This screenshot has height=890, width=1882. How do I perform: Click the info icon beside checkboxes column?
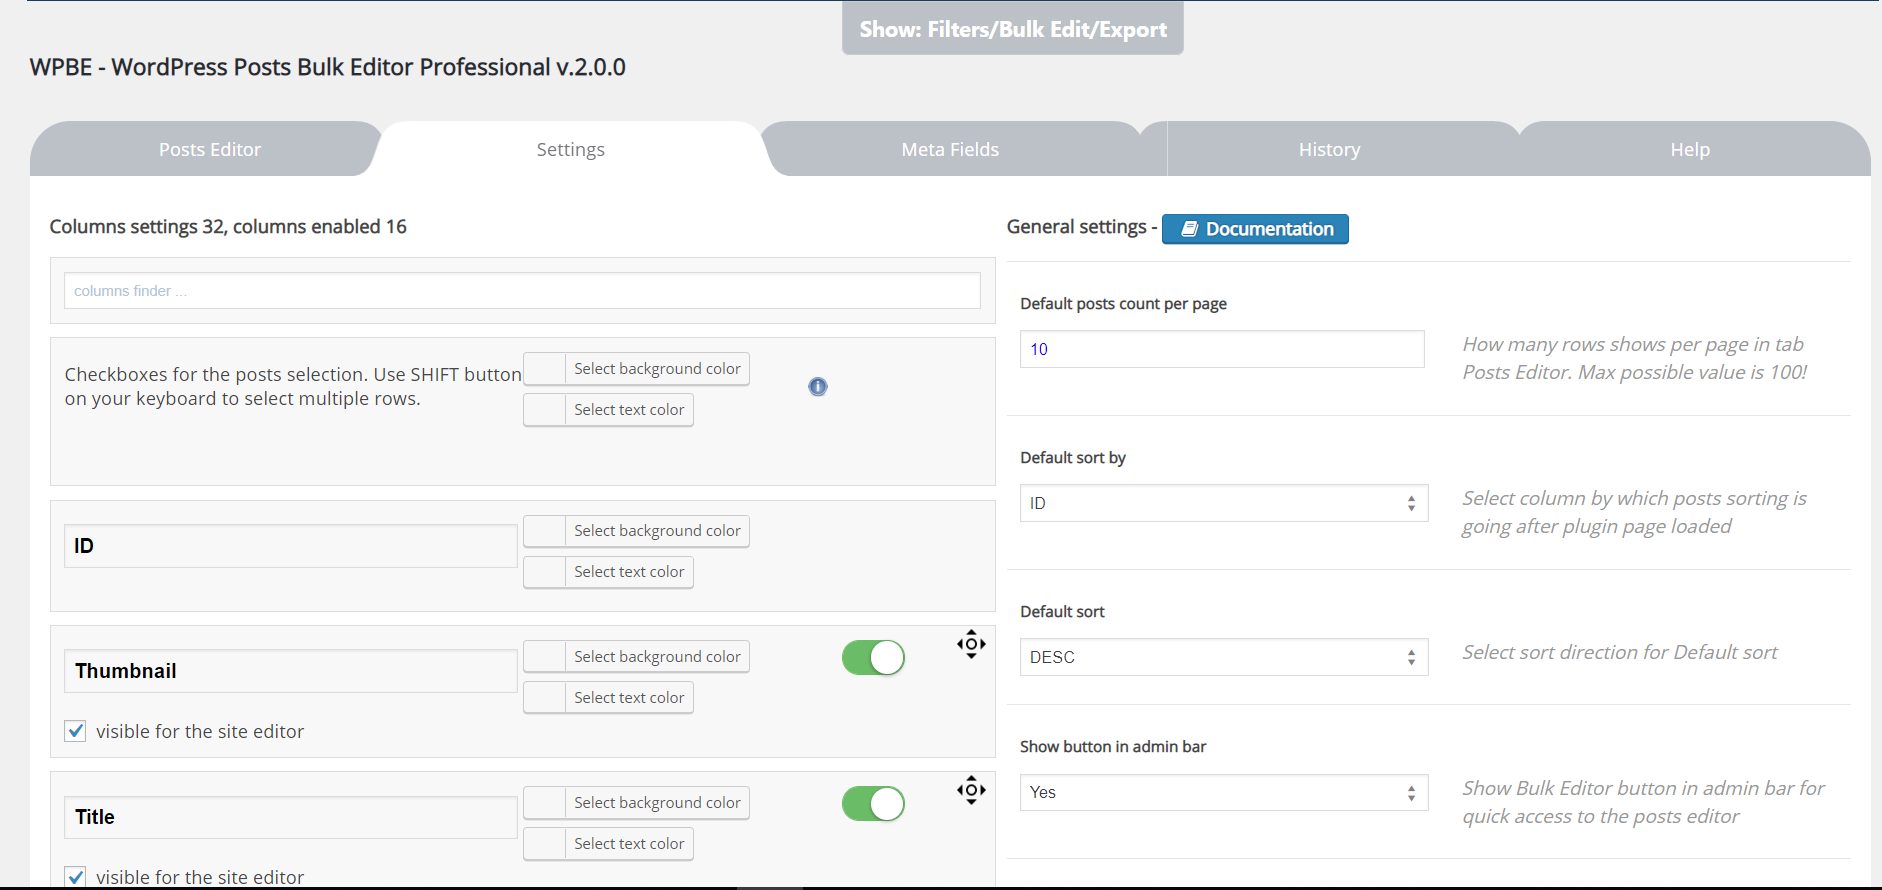818,387
